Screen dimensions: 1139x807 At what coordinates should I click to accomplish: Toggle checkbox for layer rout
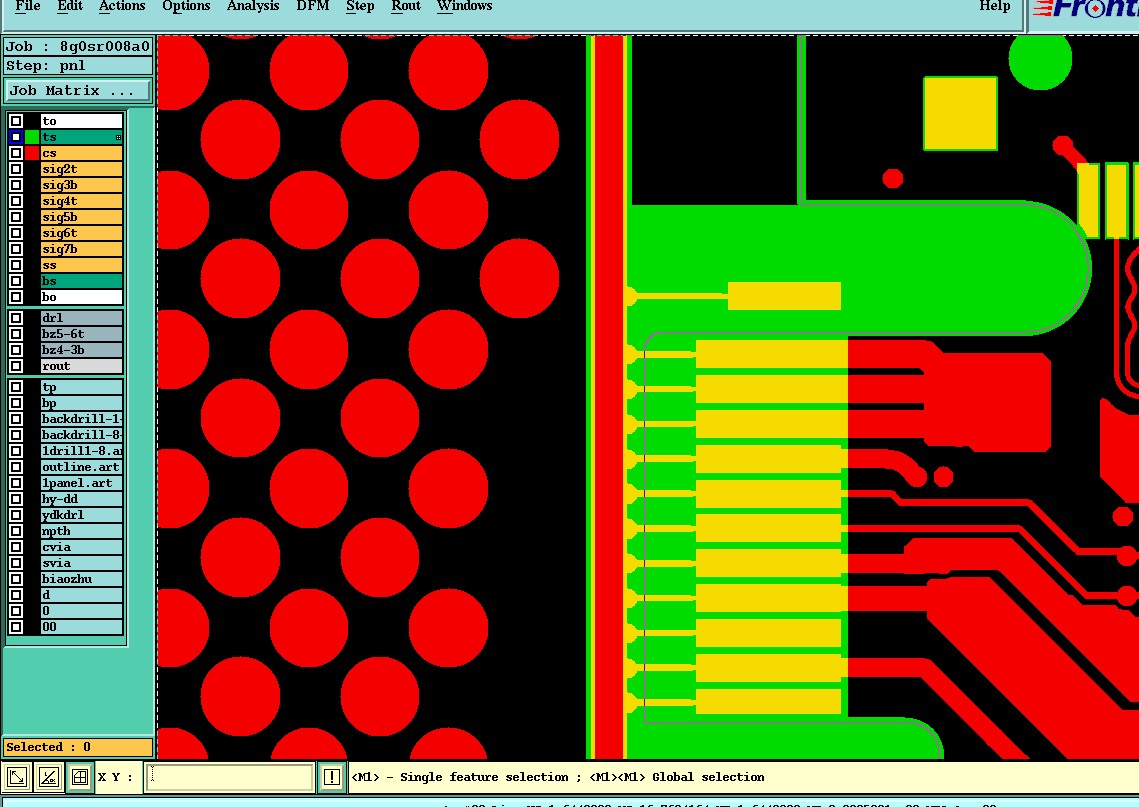coord(16,366)
